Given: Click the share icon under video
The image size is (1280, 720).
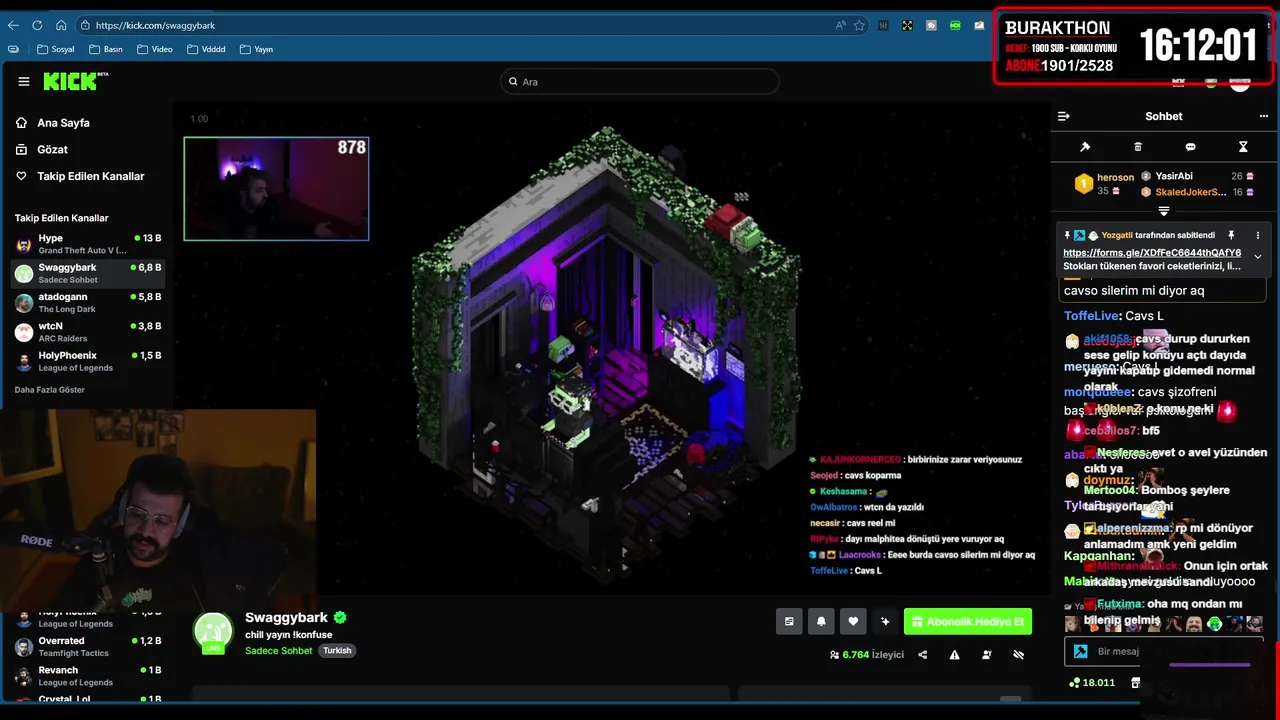Looking at the screenshot, I should [x=923, y=655].
